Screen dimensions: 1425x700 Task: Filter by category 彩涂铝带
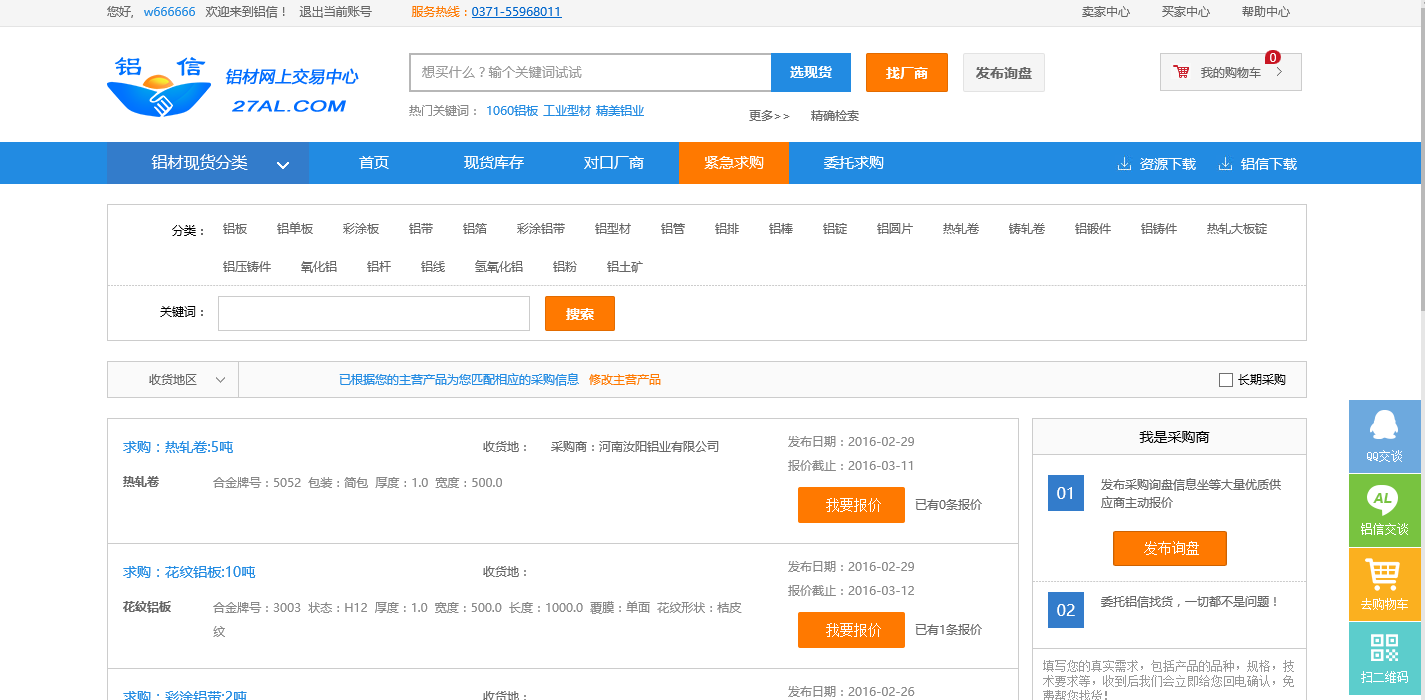tap(541, 229)
